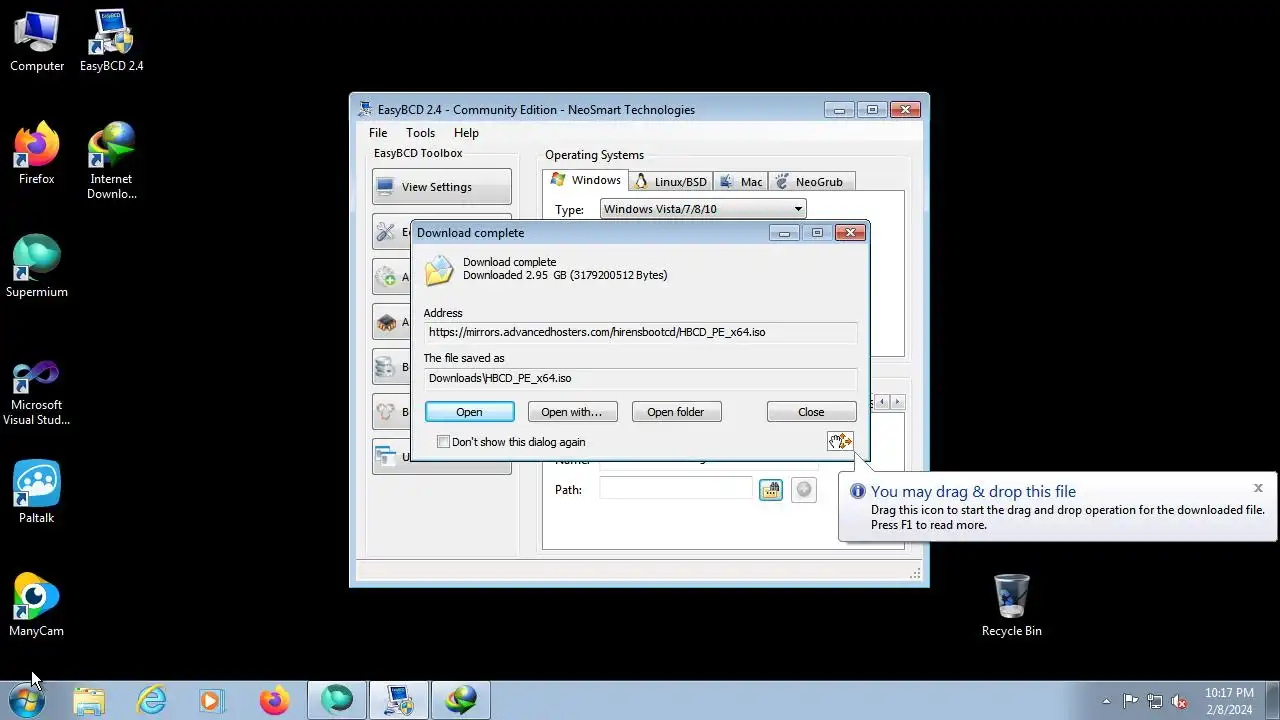The image size is (1280, 720).
Task: Show hidden tray icons arrow
Action: tap(1106, 701)
